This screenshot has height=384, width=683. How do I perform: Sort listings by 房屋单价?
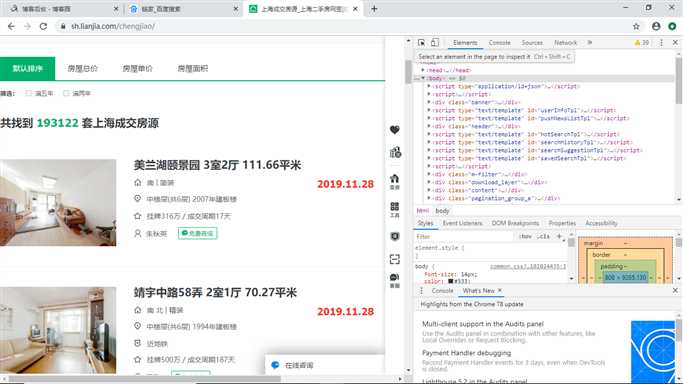click(137, 68)
